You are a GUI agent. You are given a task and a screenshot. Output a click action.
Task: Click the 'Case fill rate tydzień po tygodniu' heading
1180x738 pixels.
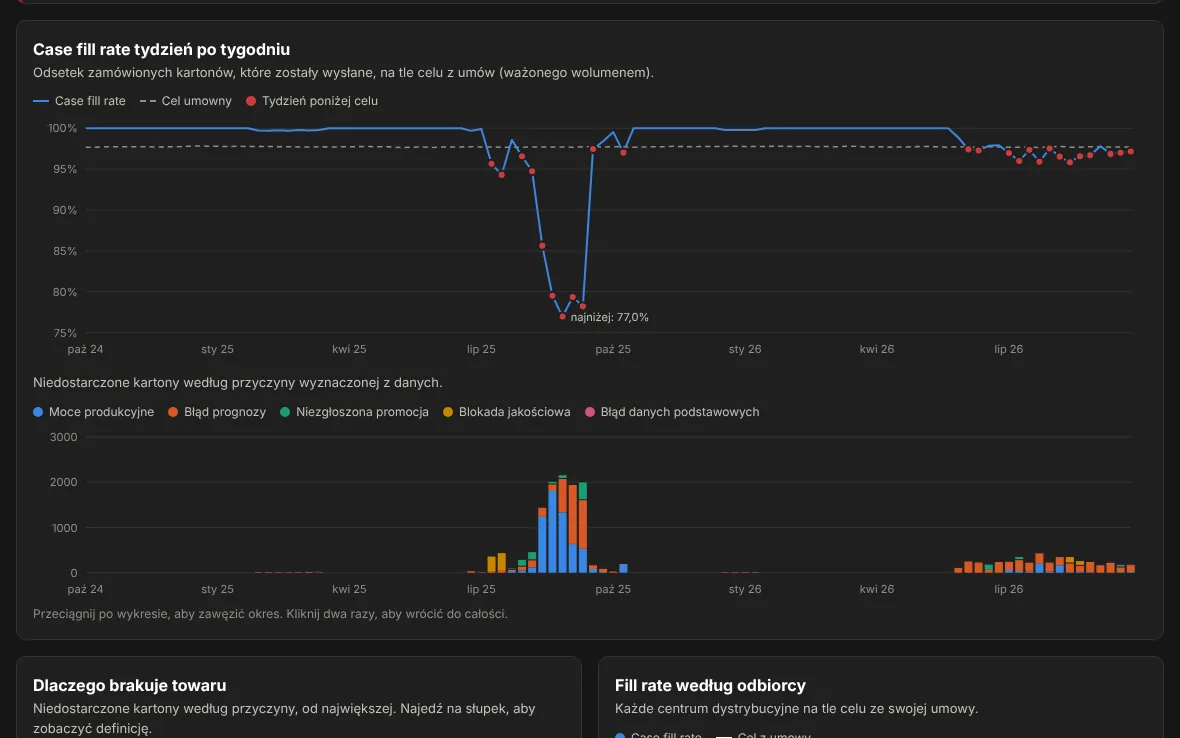(x=161, y=50)
